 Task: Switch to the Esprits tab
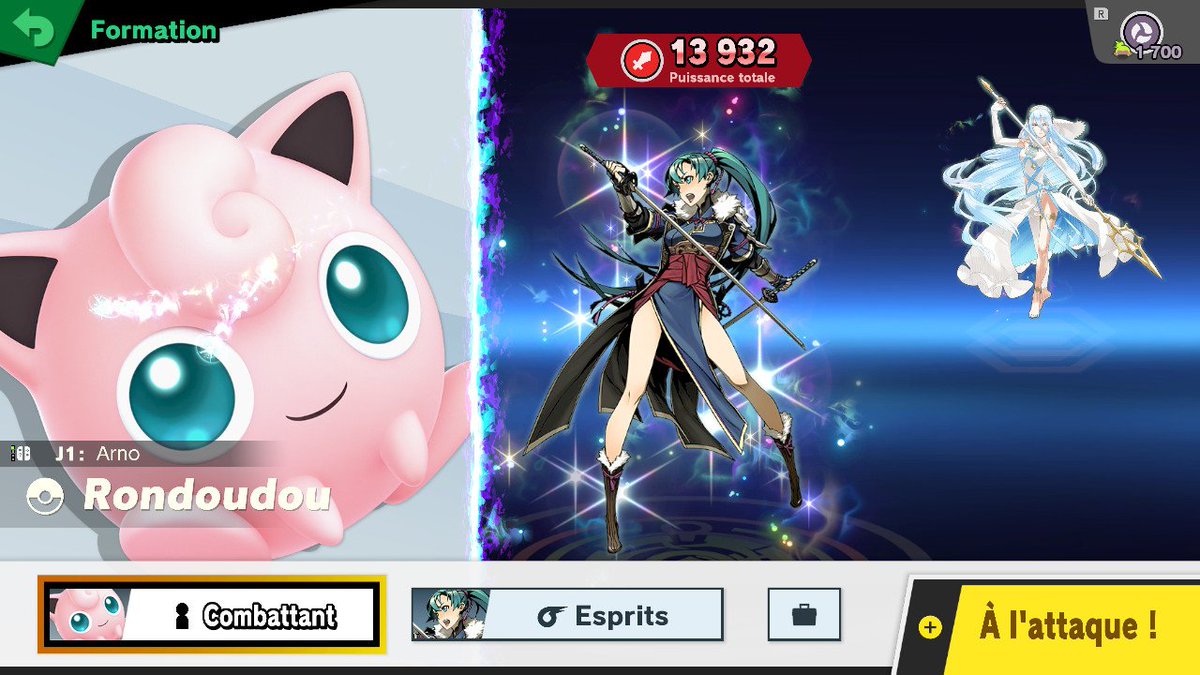click(567, 615)
